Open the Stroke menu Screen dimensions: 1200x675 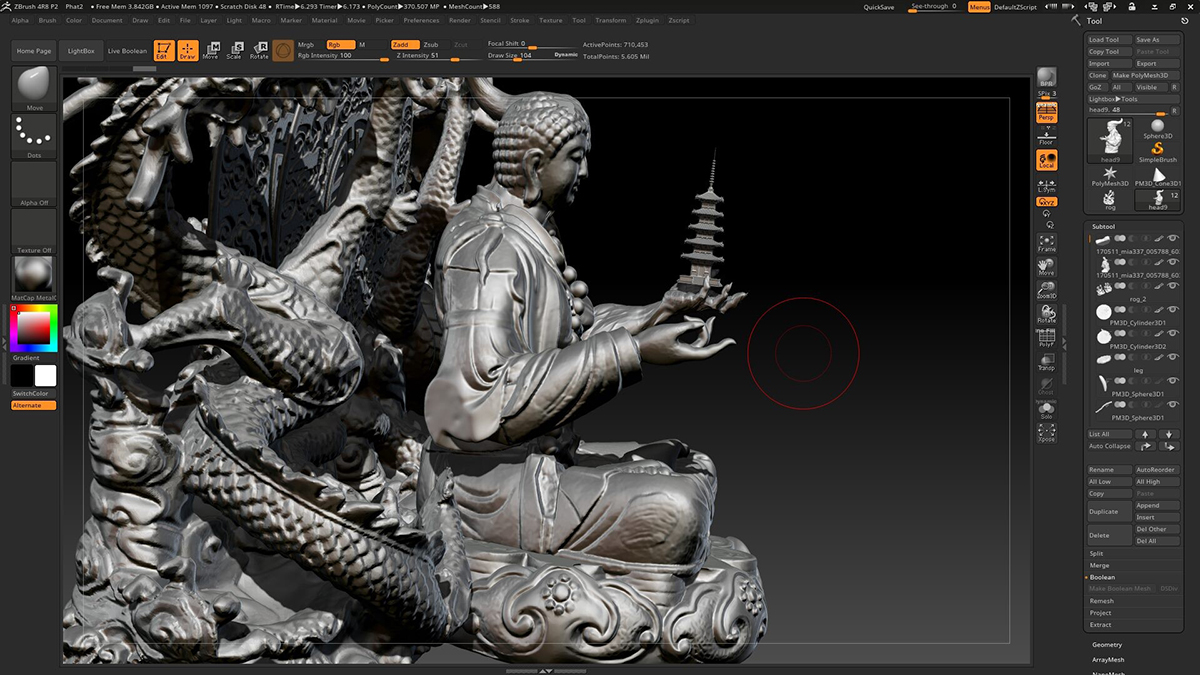[x=520, y=20]
